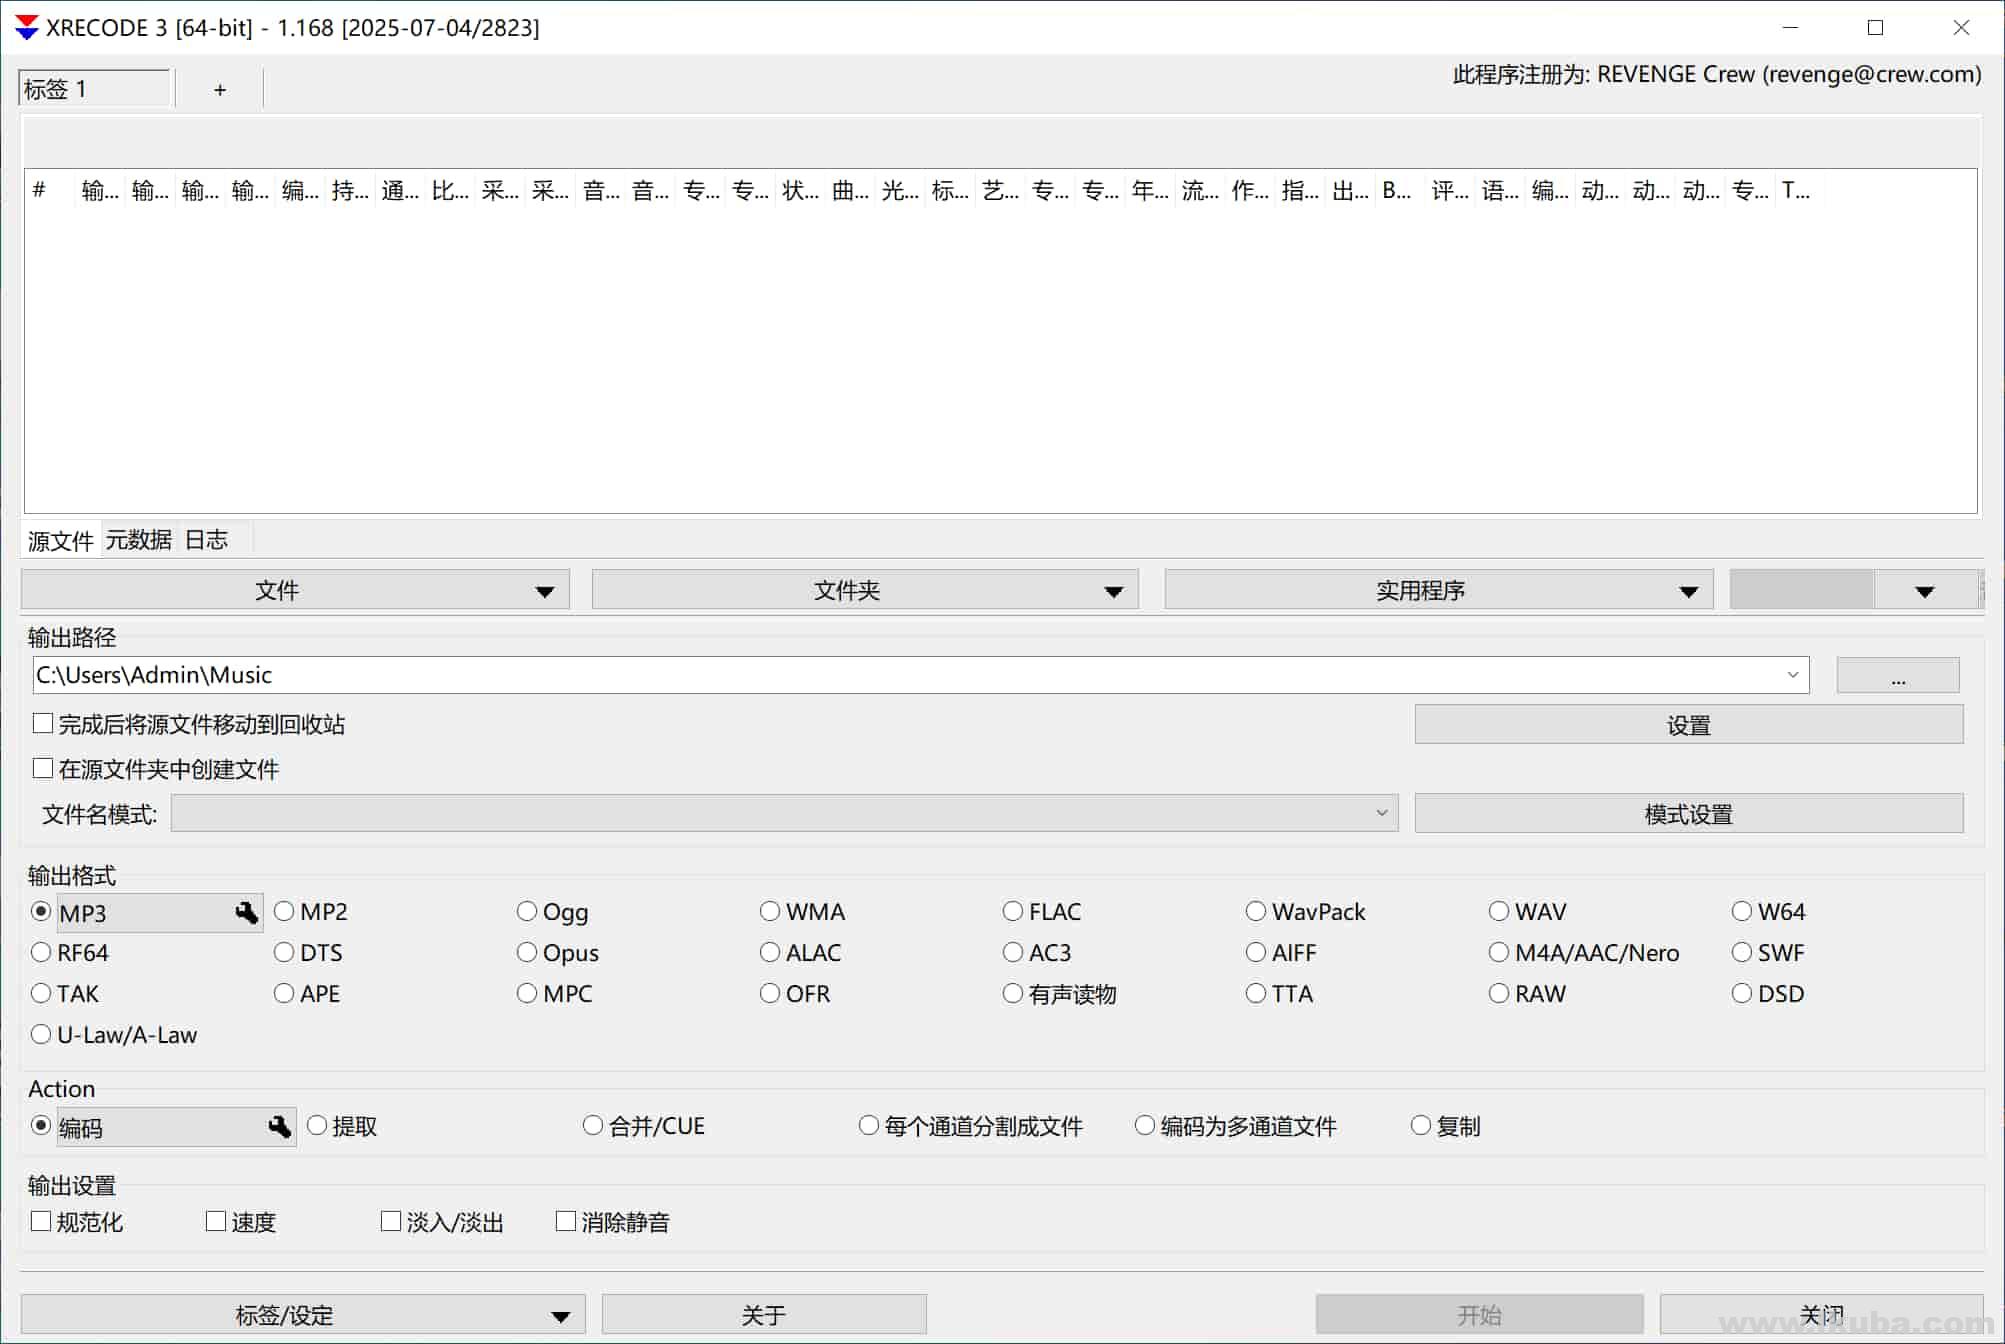Viewport: 2005px width, 1344px height.
Task: Open the 实用程序 utilities dropdown
Action: click(1439, 590)
